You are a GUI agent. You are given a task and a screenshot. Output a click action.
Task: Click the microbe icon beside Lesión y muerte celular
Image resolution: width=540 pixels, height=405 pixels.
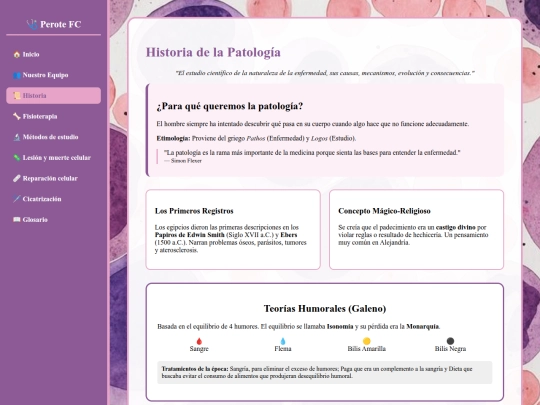17,158
